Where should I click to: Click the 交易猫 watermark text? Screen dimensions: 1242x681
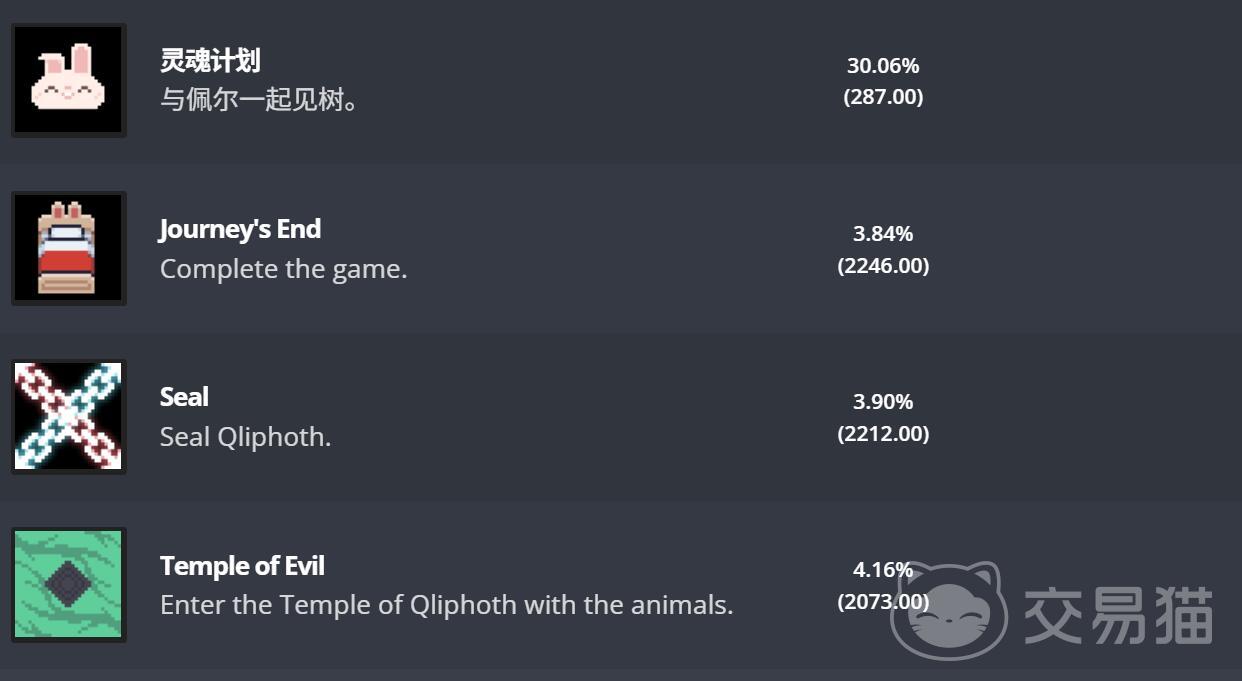[1118, 614]
